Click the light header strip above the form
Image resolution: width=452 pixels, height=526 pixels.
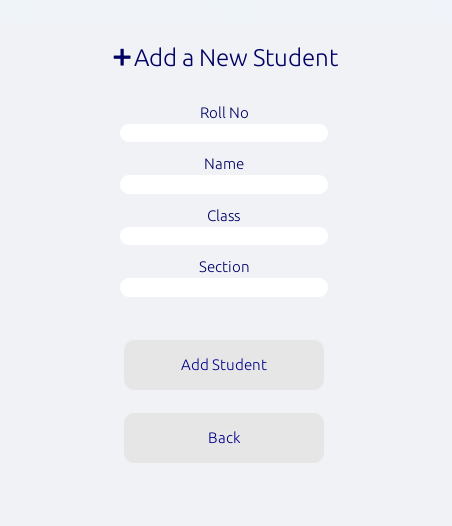(x=226, y=11)
